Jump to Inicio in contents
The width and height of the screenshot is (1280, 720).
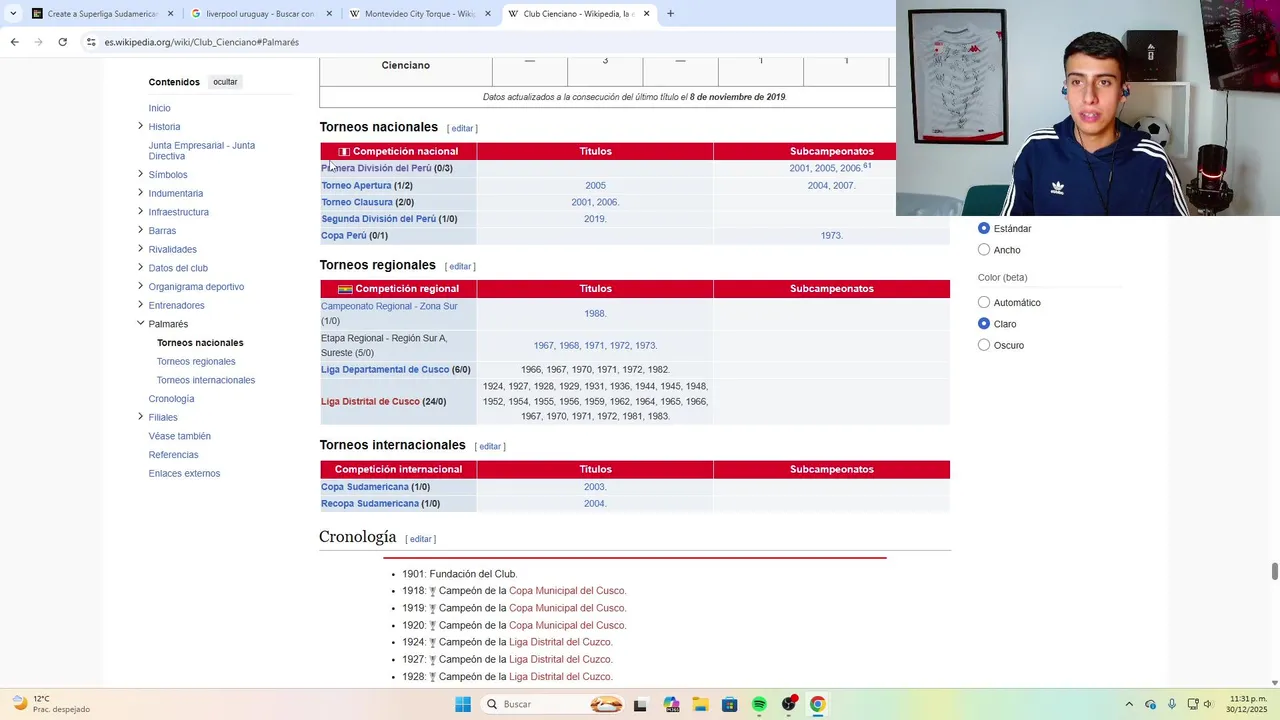(x=159, y=108)
